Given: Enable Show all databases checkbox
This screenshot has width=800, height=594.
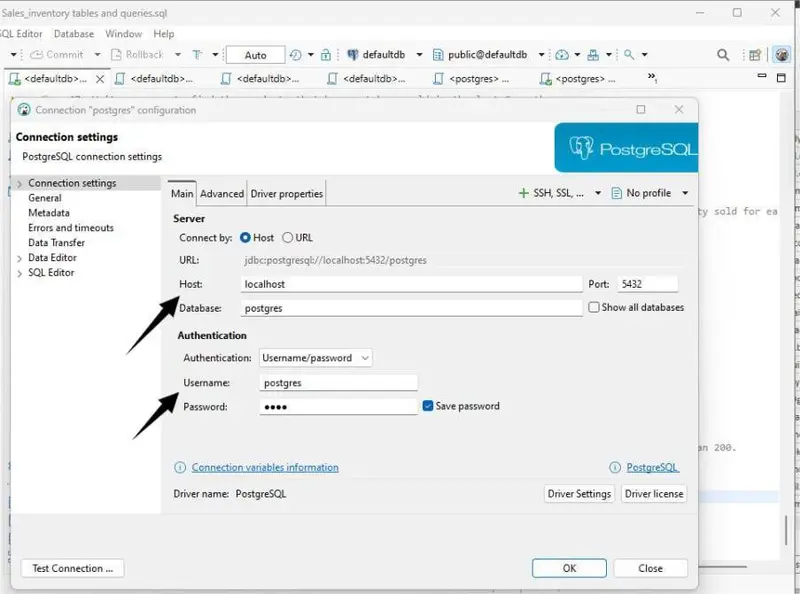Looking at the screenshot, I should 594,307.
